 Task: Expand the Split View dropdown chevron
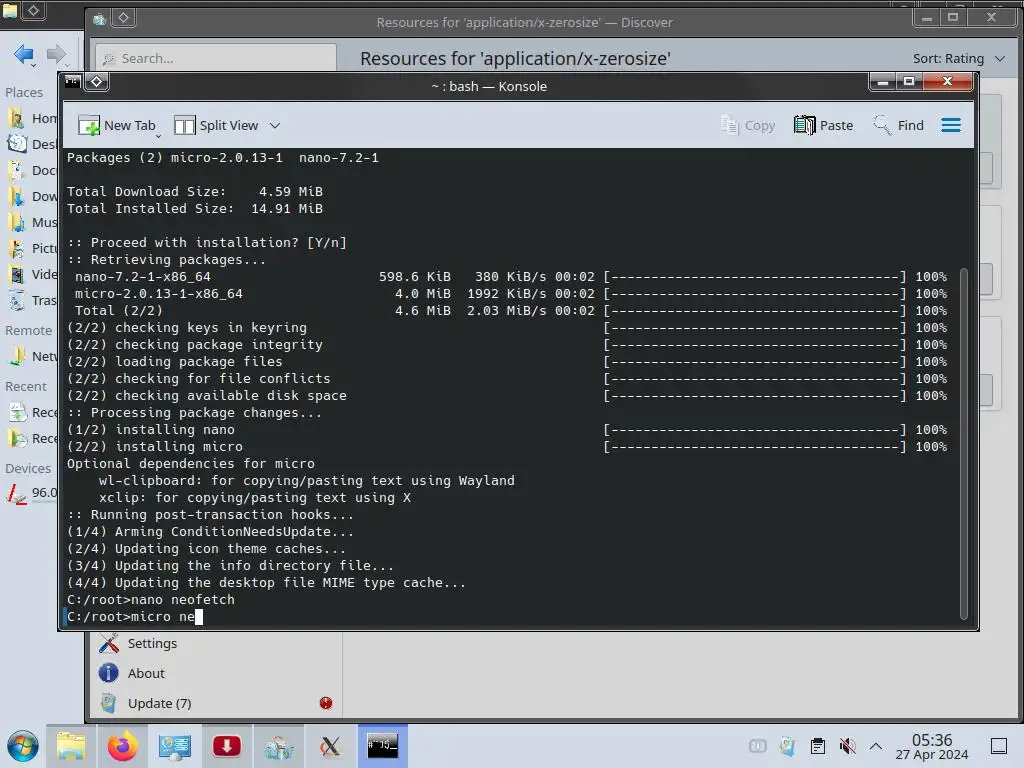[x=275, y=125]
